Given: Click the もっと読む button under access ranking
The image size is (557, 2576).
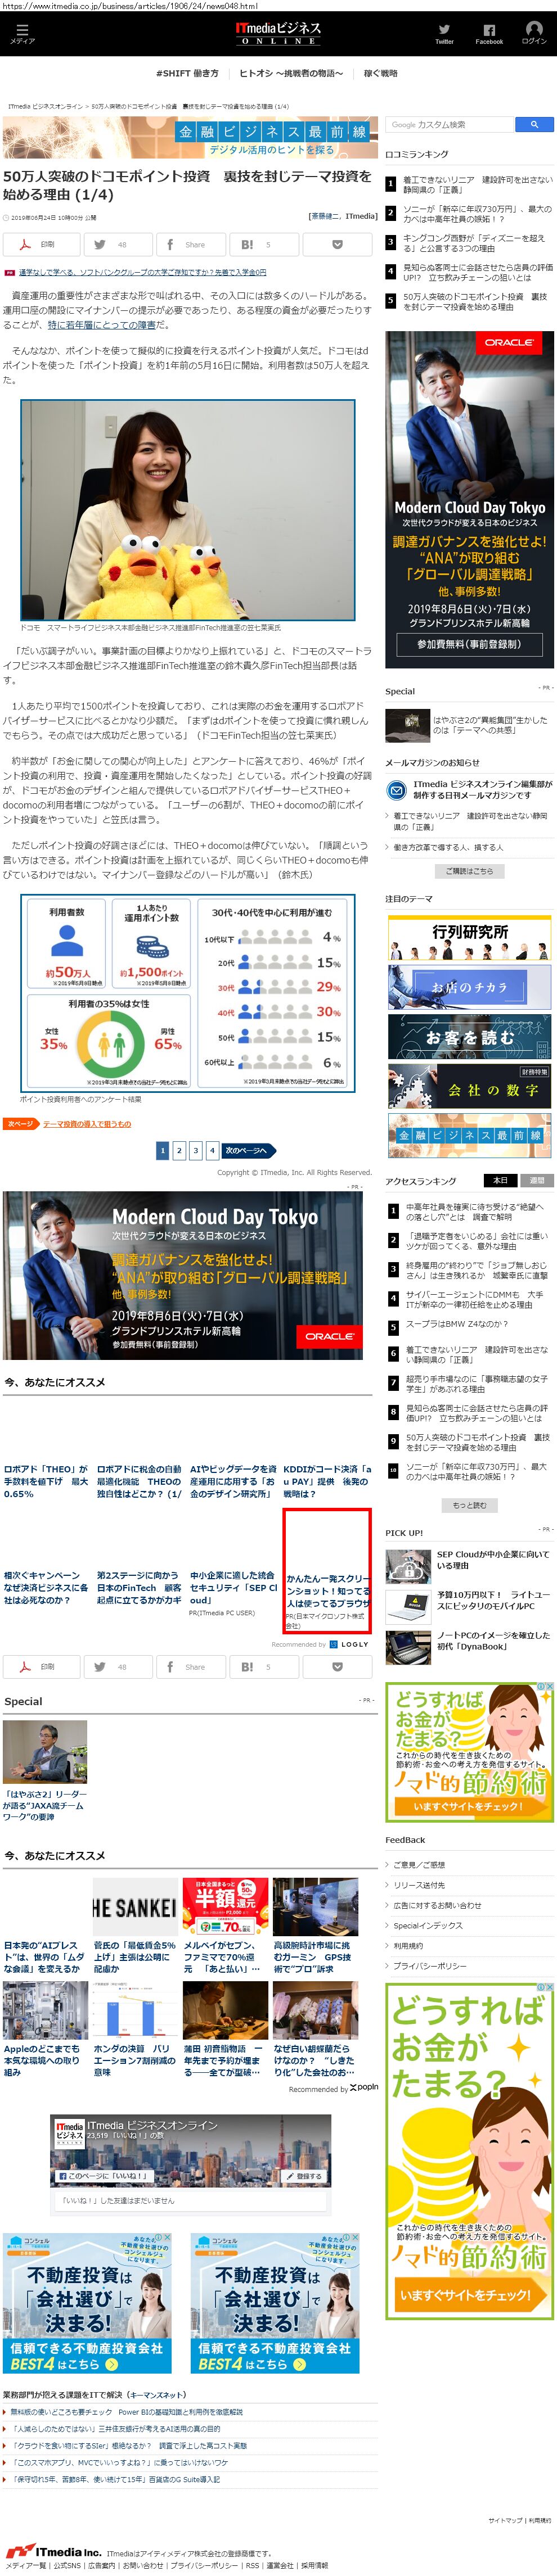Looking at the screenshot, I should (469, 1505).
